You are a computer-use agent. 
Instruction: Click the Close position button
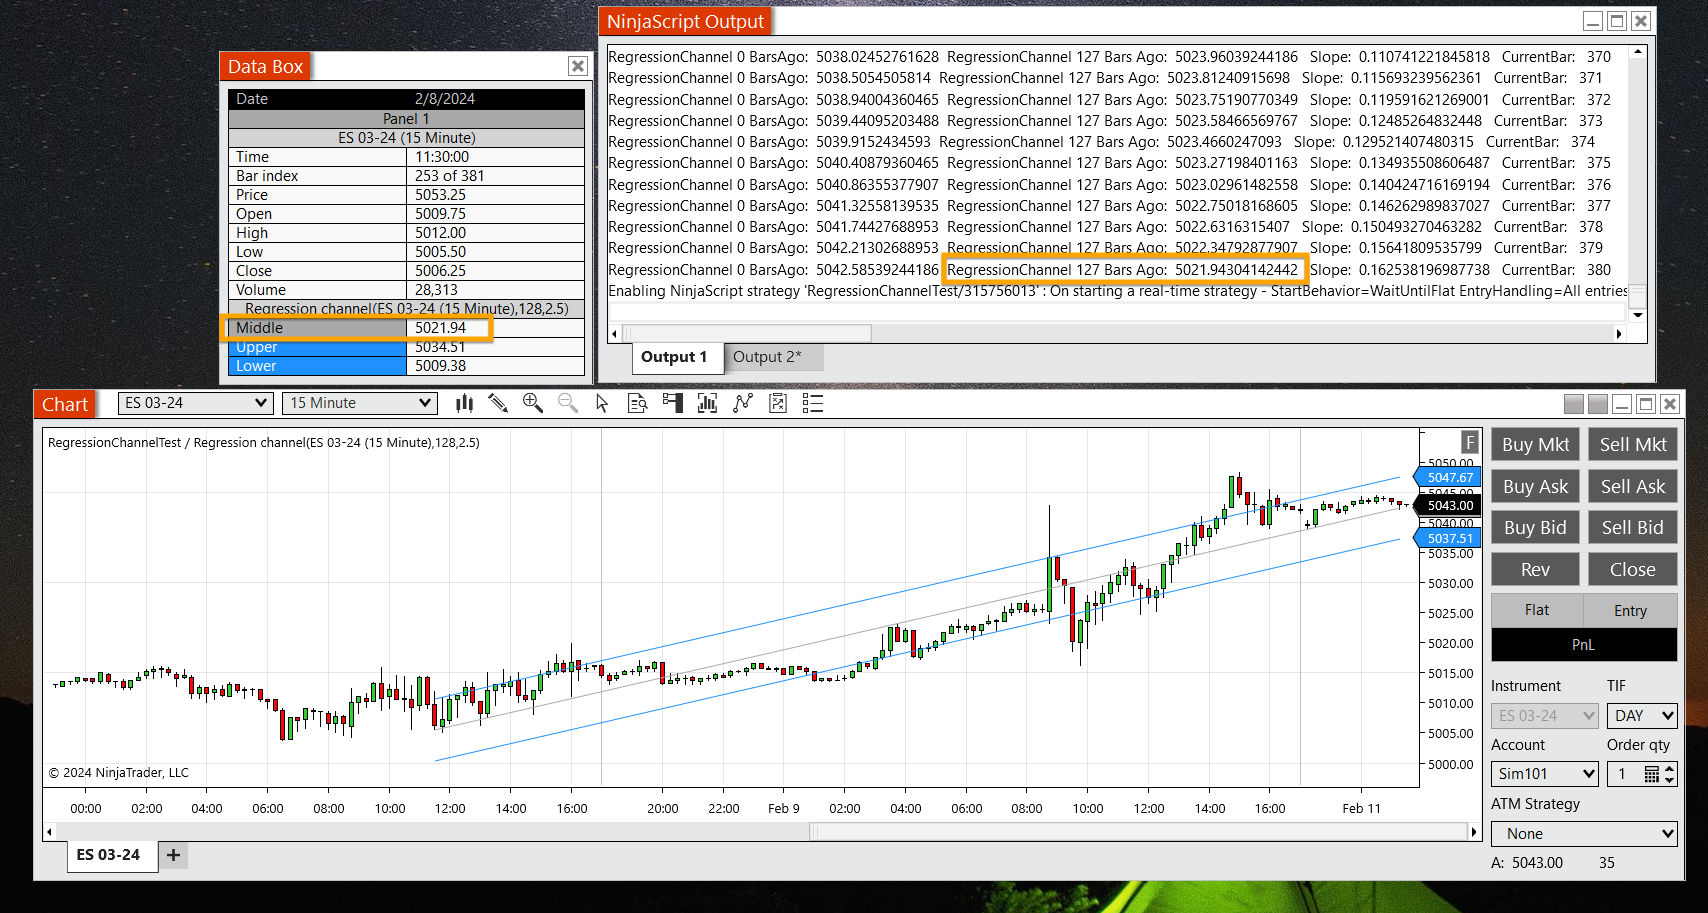click(x=1633, y=570)
